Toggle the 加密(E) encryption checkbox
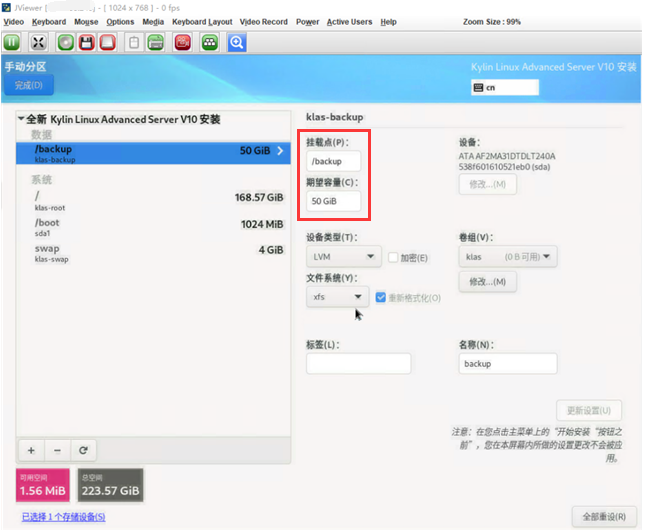Viewport: 646px width, 532px height. coord(393,258)
